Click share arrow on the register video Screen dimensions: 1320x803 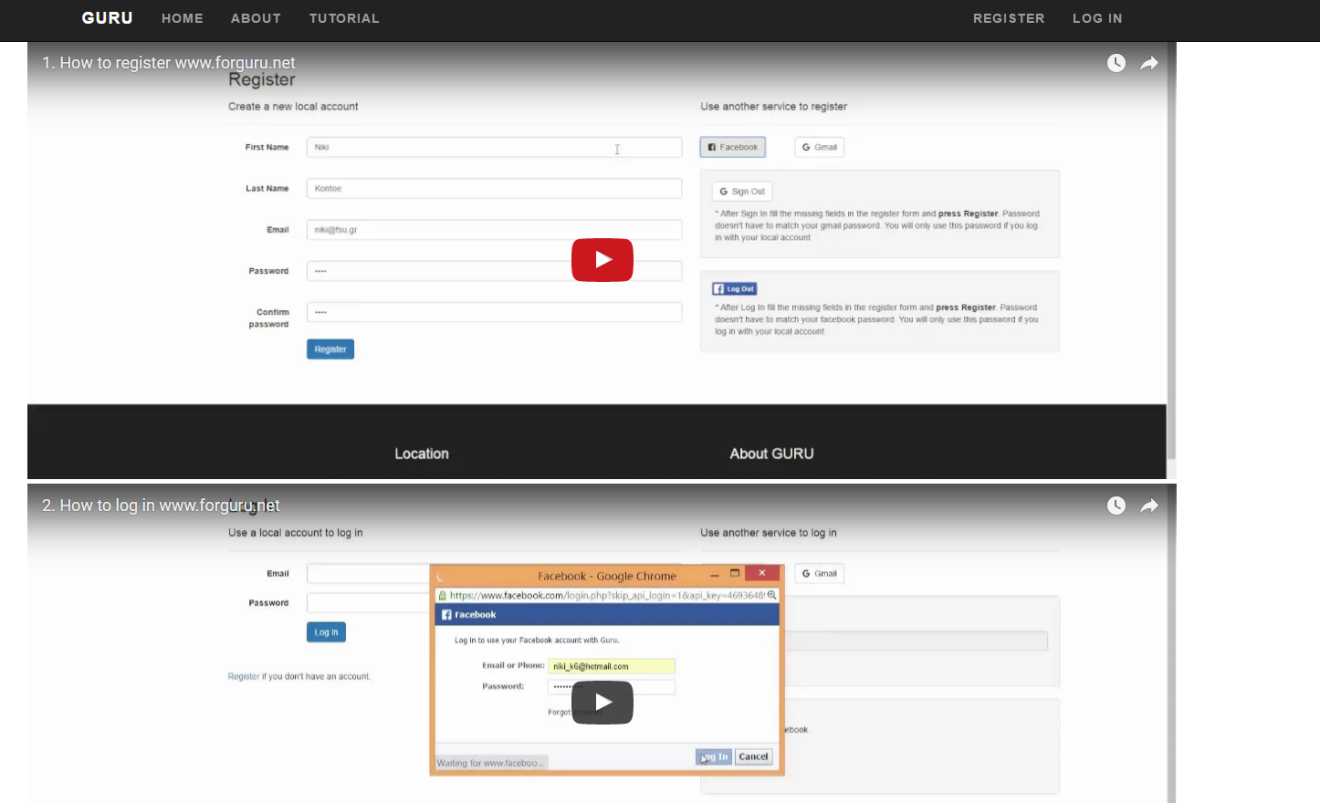click(1149, 63)
